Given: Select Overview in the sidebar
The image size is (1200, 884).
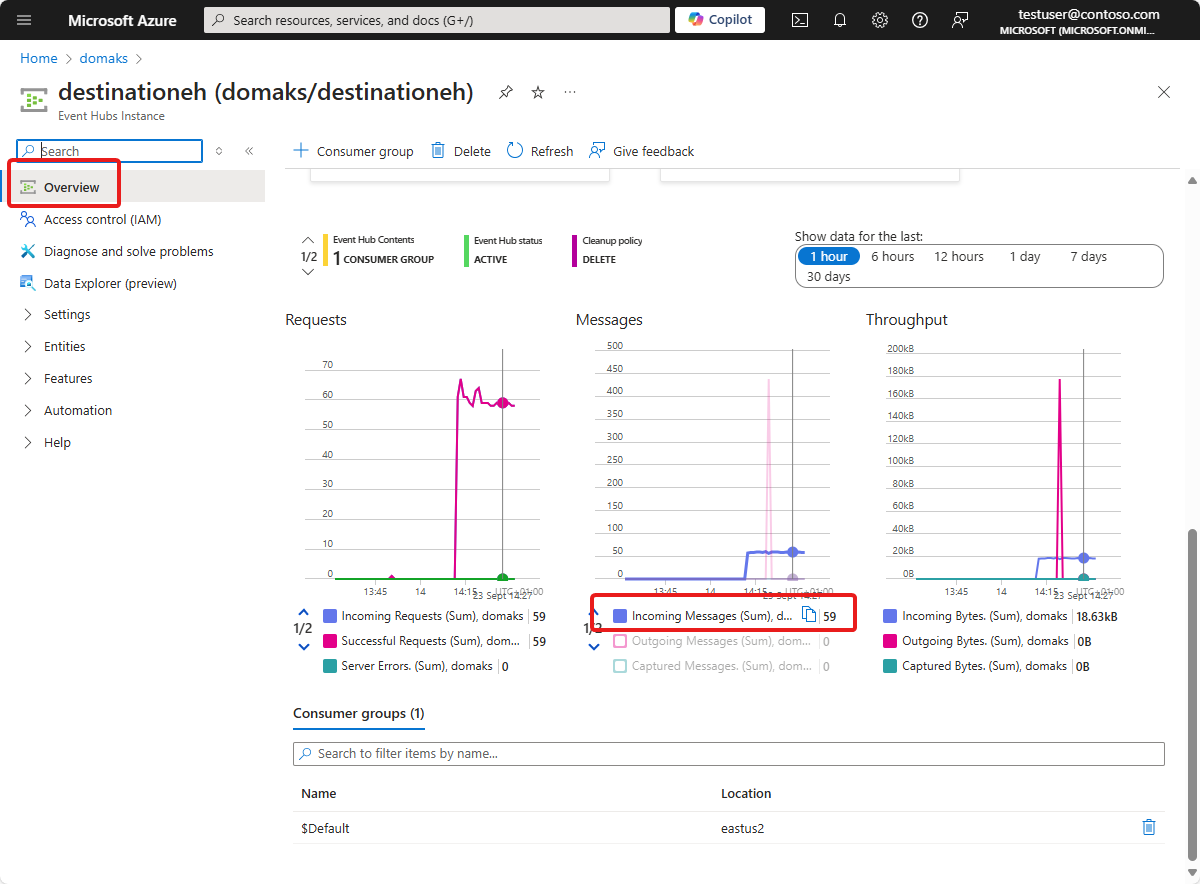Looking at the screenshot, I should (x=72, y=186).
